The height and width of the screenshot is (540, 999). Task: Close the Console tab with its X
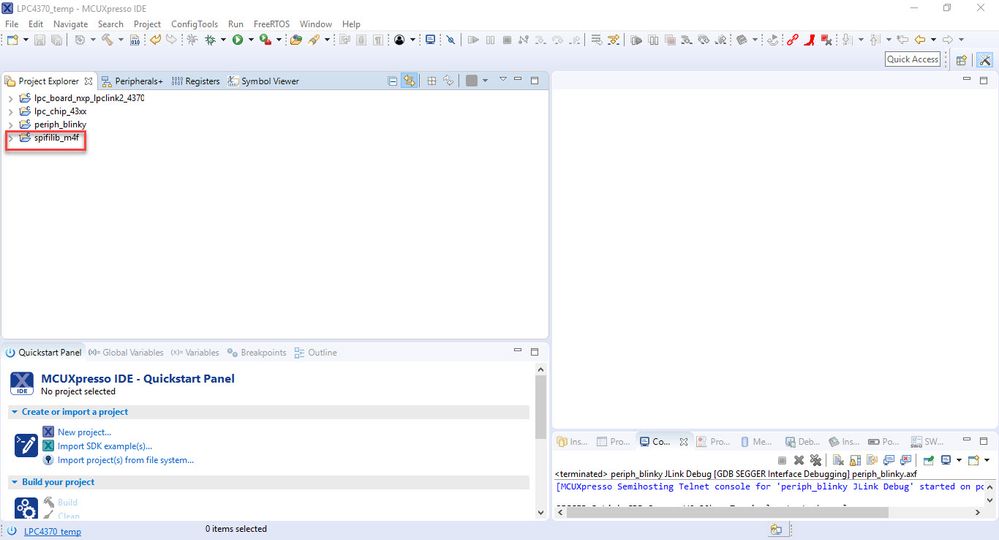[x=684, y=441]
